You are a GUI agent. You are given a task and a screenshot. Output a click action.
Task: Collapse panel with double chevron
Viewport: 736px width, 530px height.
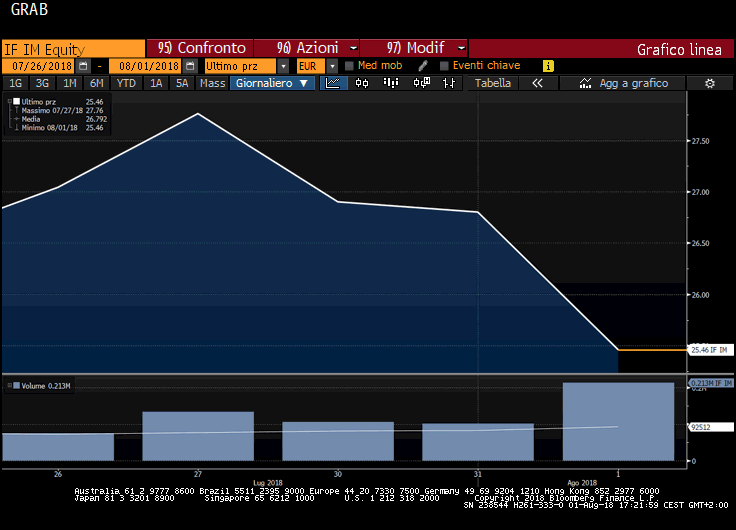[x=537, y=83]
